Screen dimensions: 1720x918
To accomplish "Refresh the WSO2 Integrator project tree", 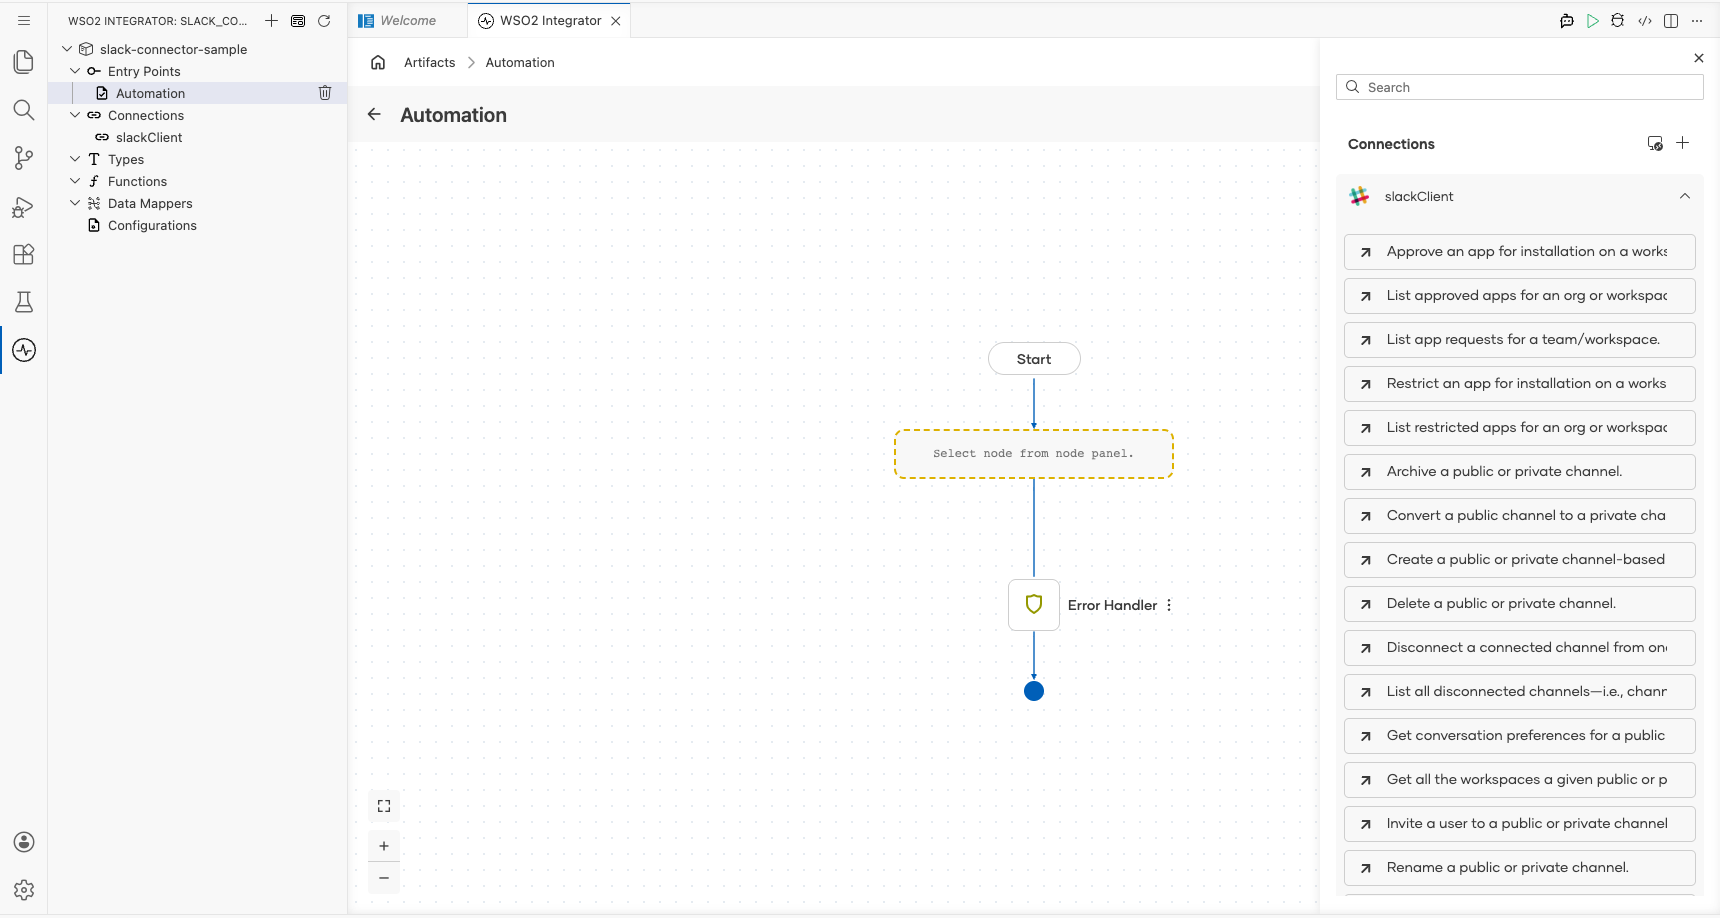I will [324, 20].
